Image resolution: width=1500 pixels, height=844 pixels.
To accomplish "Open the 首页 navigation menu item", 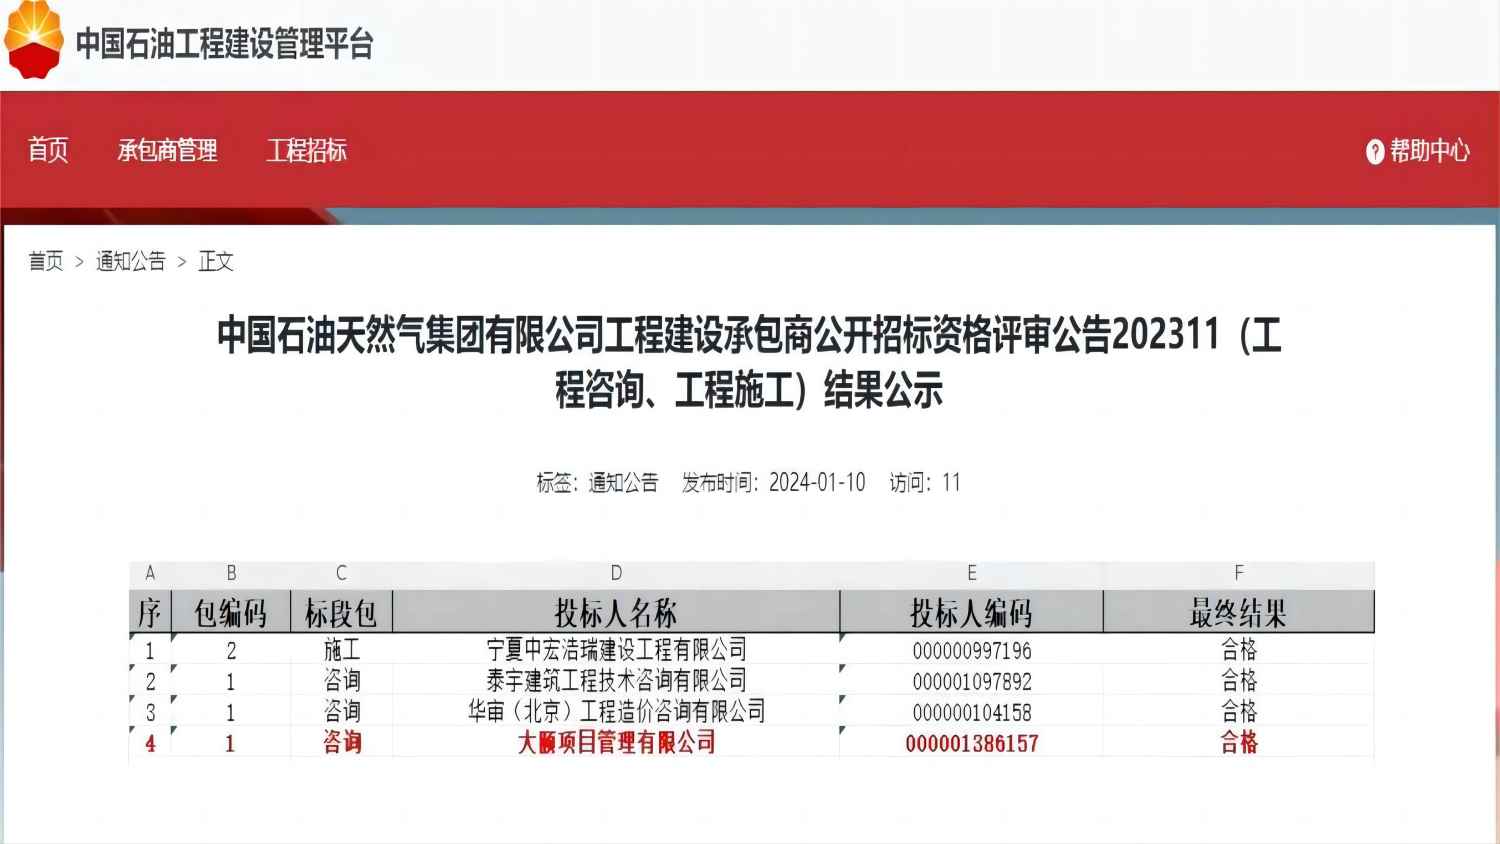I will tap(48, 150).
